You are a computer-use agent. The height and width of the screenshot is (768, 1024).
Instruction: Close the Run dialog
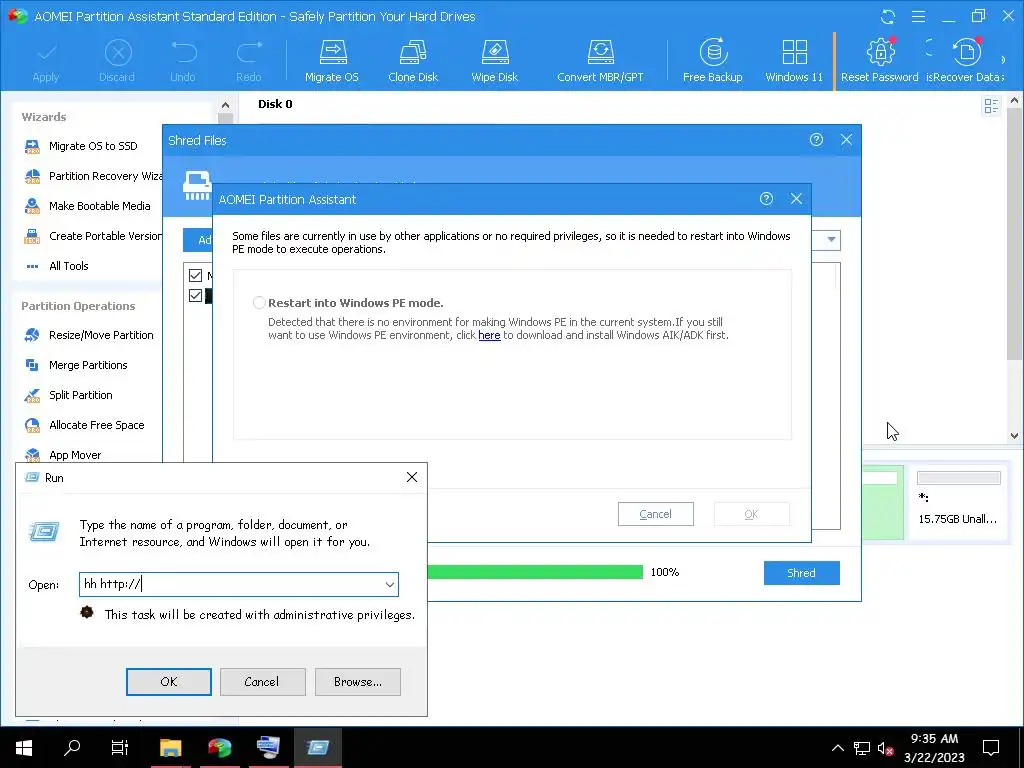[x=412, y=477]
